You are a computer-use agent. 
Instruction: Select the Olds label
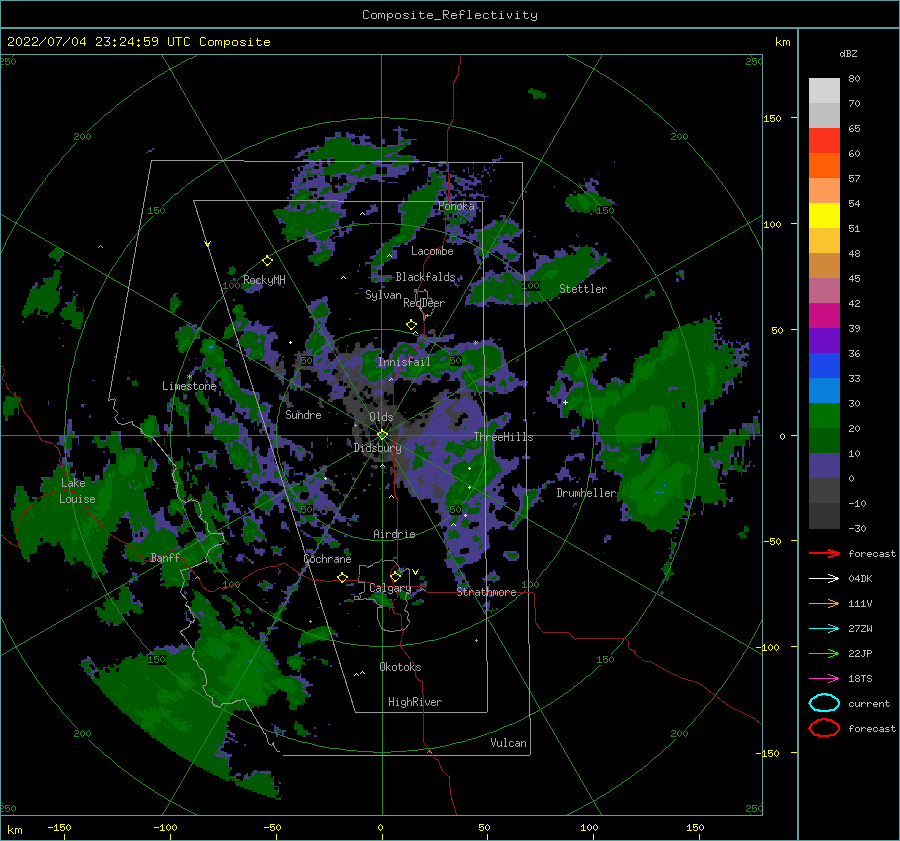(x=381, y=416)
